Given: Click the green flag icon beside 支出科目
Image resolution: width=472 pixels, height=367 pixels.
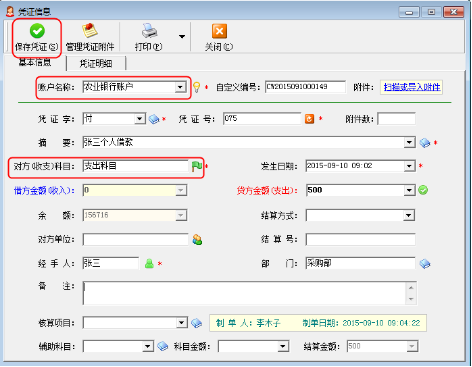Looking at the screenshot, I should 197,166.
